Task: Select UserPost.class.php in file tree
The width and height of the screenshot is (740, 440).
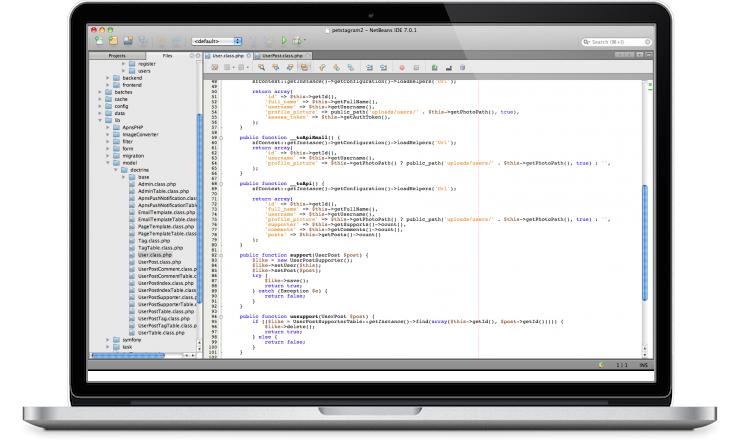Action: pos(159,262)
